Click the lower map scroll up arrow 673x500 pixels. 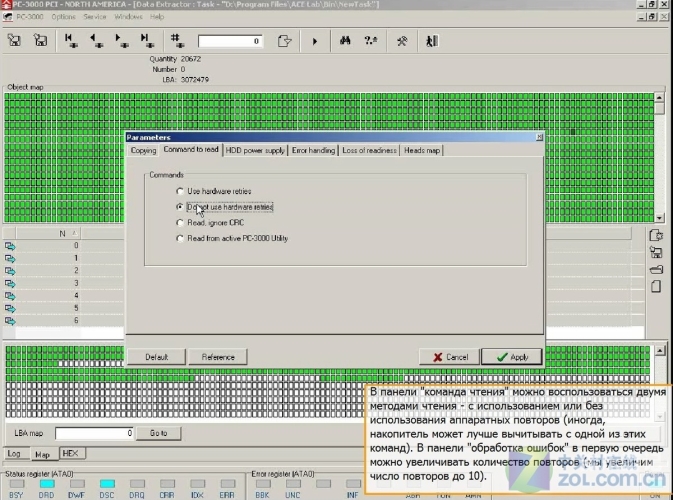click(x=660, y=351)
